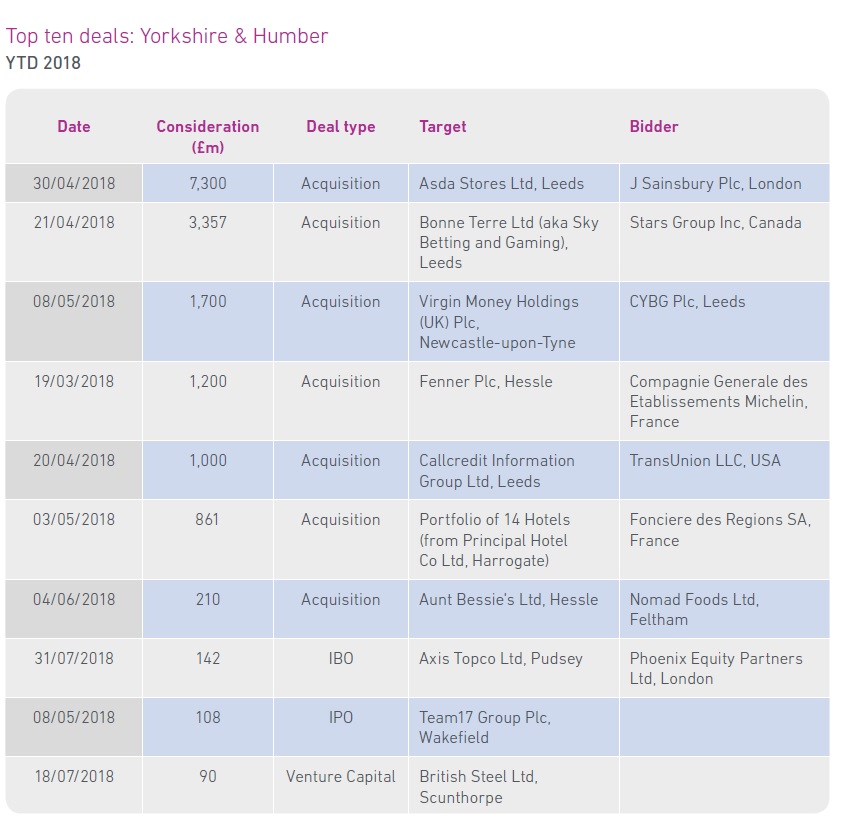Viewport: 841px width, 830px height.
Task: Select Team17 Group Plc, Wakefield target
Action: (x=514, y=727)
